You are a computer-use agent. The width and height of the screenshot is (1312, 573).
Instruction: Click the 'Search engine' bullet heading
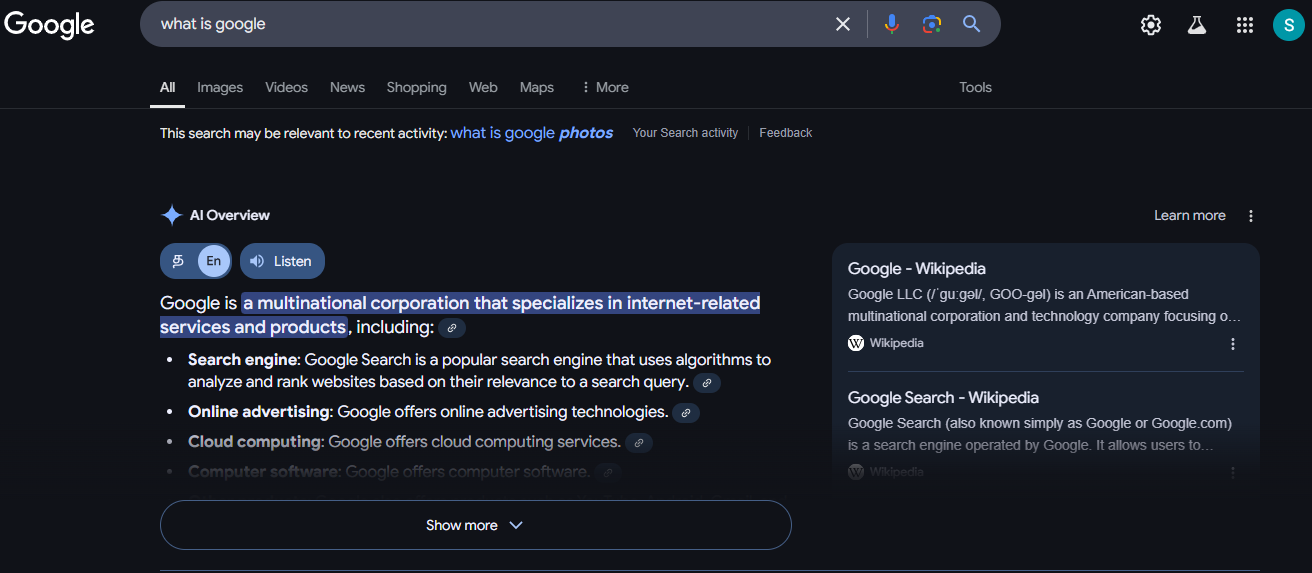tap(243, 359)
